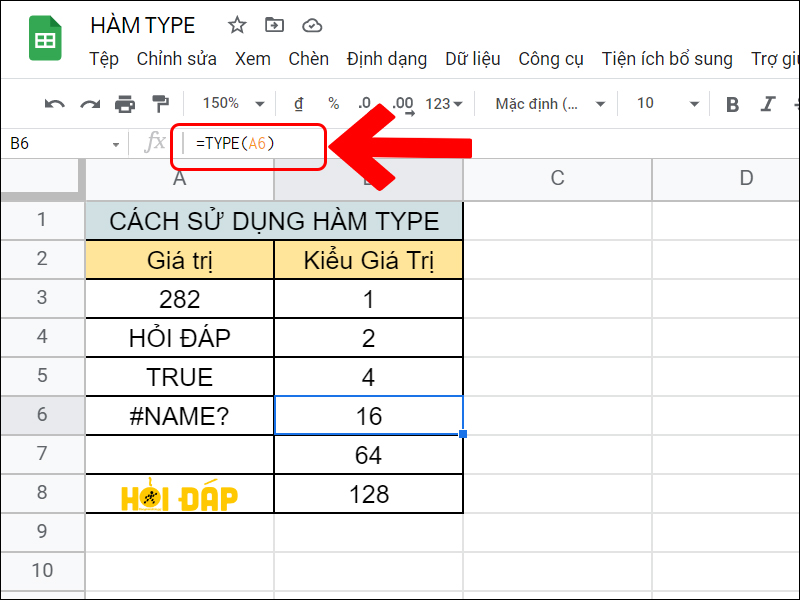Select row 6 header

point(42,414)
